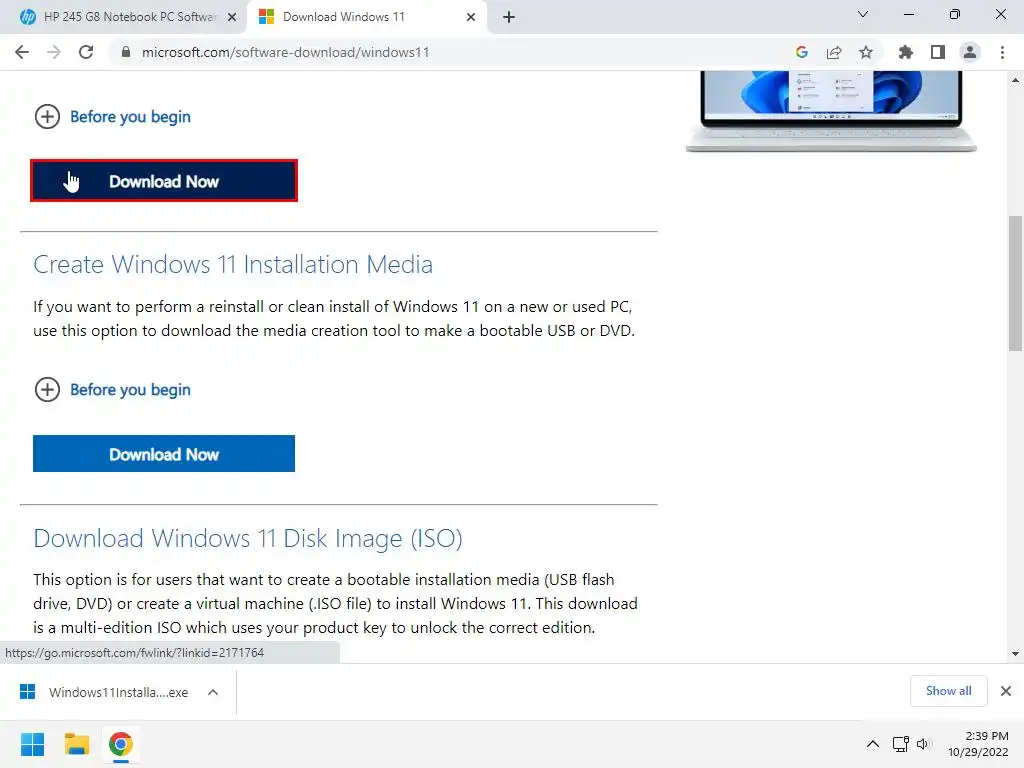Open the clock and date 2:39 PM
This screenshot has width=1024, height=768.
978,744
